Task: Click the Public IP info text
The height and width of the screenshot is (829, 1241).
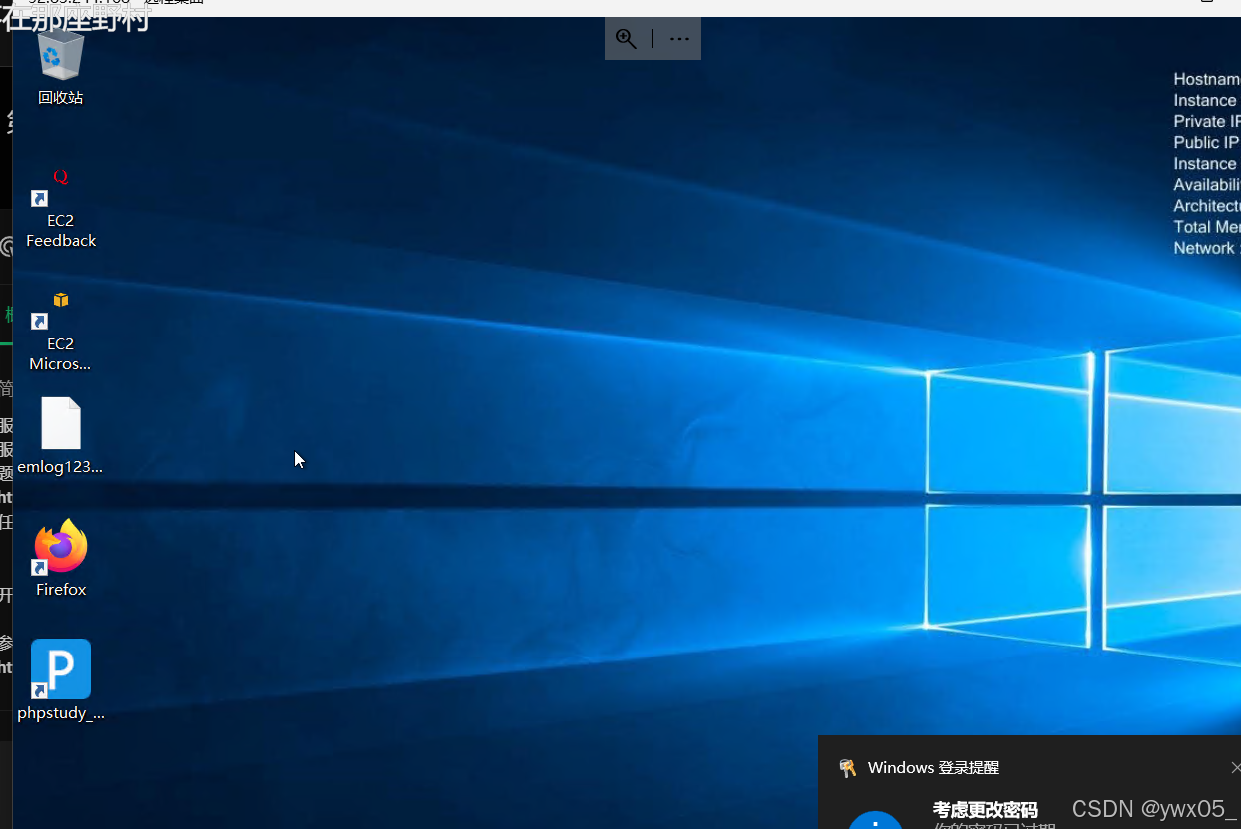Action: [1207, 142]
